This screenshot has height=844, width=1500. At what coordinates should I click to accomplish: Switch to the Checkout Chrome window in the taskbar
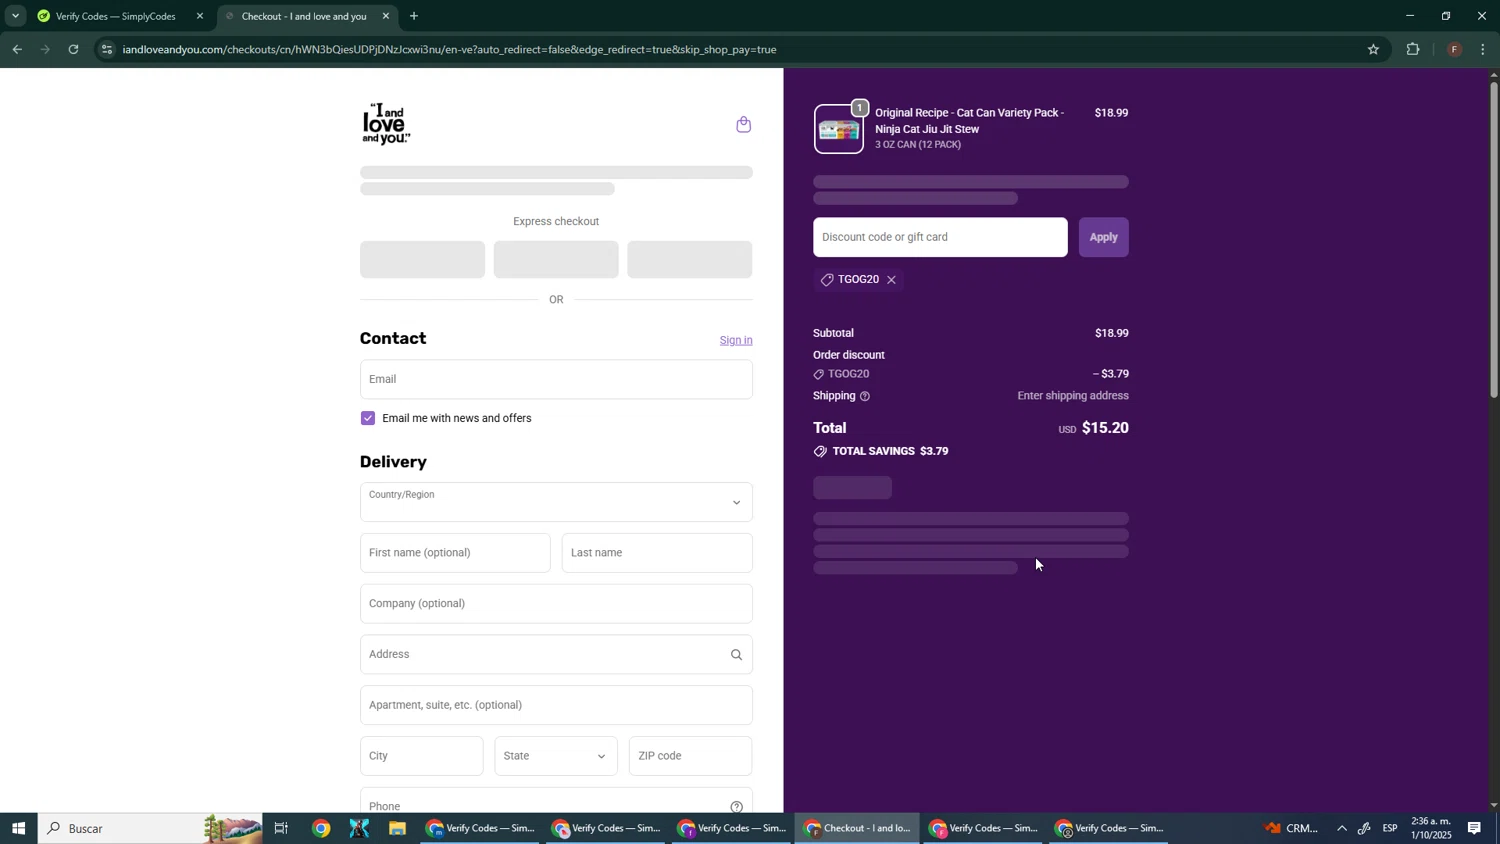point(858,829)
